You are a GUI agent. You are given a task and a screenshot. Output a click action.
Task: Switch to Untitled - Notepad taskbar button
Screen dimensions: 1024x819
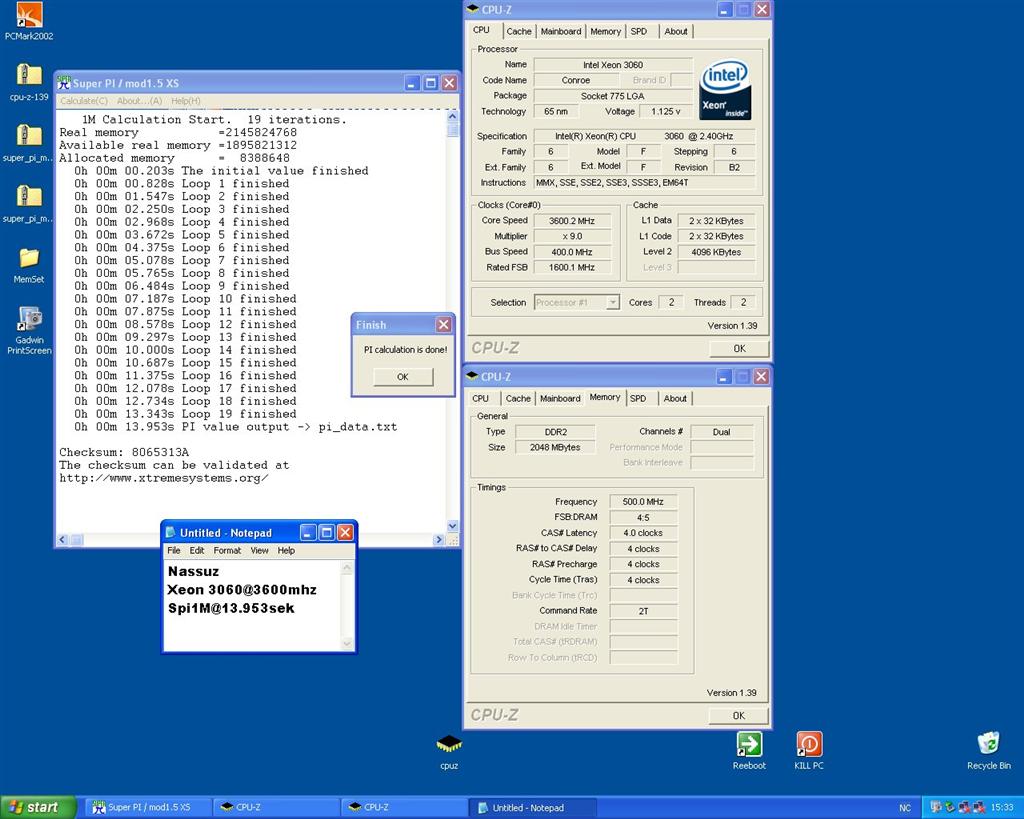[532, 807]
